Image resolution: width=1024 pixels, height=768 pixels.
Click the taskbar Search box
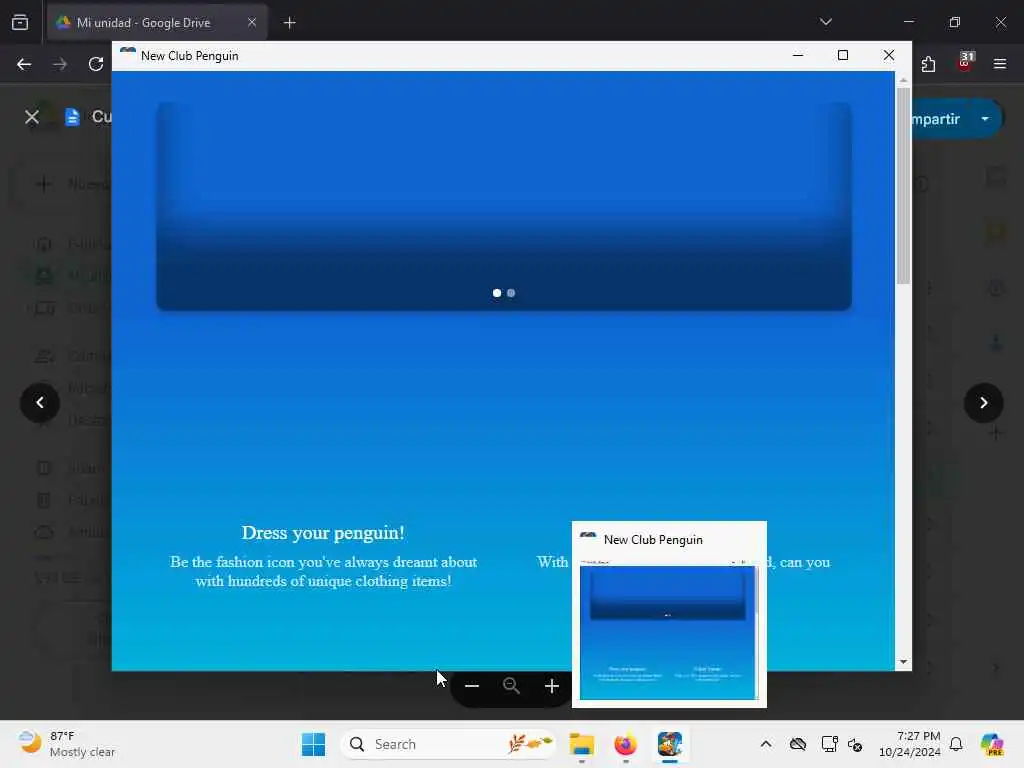(x=448, y=744)
